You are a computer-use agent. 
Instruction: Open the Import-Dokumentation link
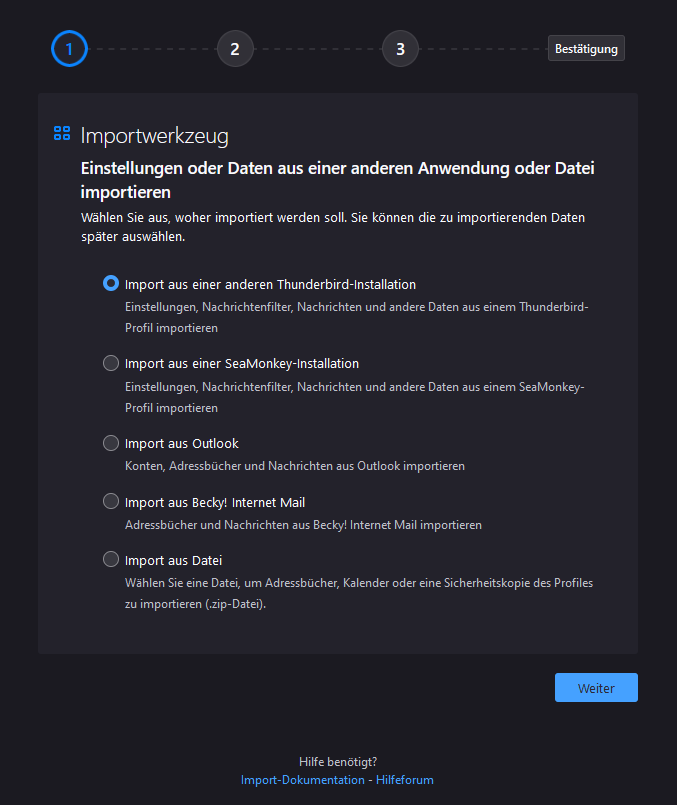(x=303, y=780)
